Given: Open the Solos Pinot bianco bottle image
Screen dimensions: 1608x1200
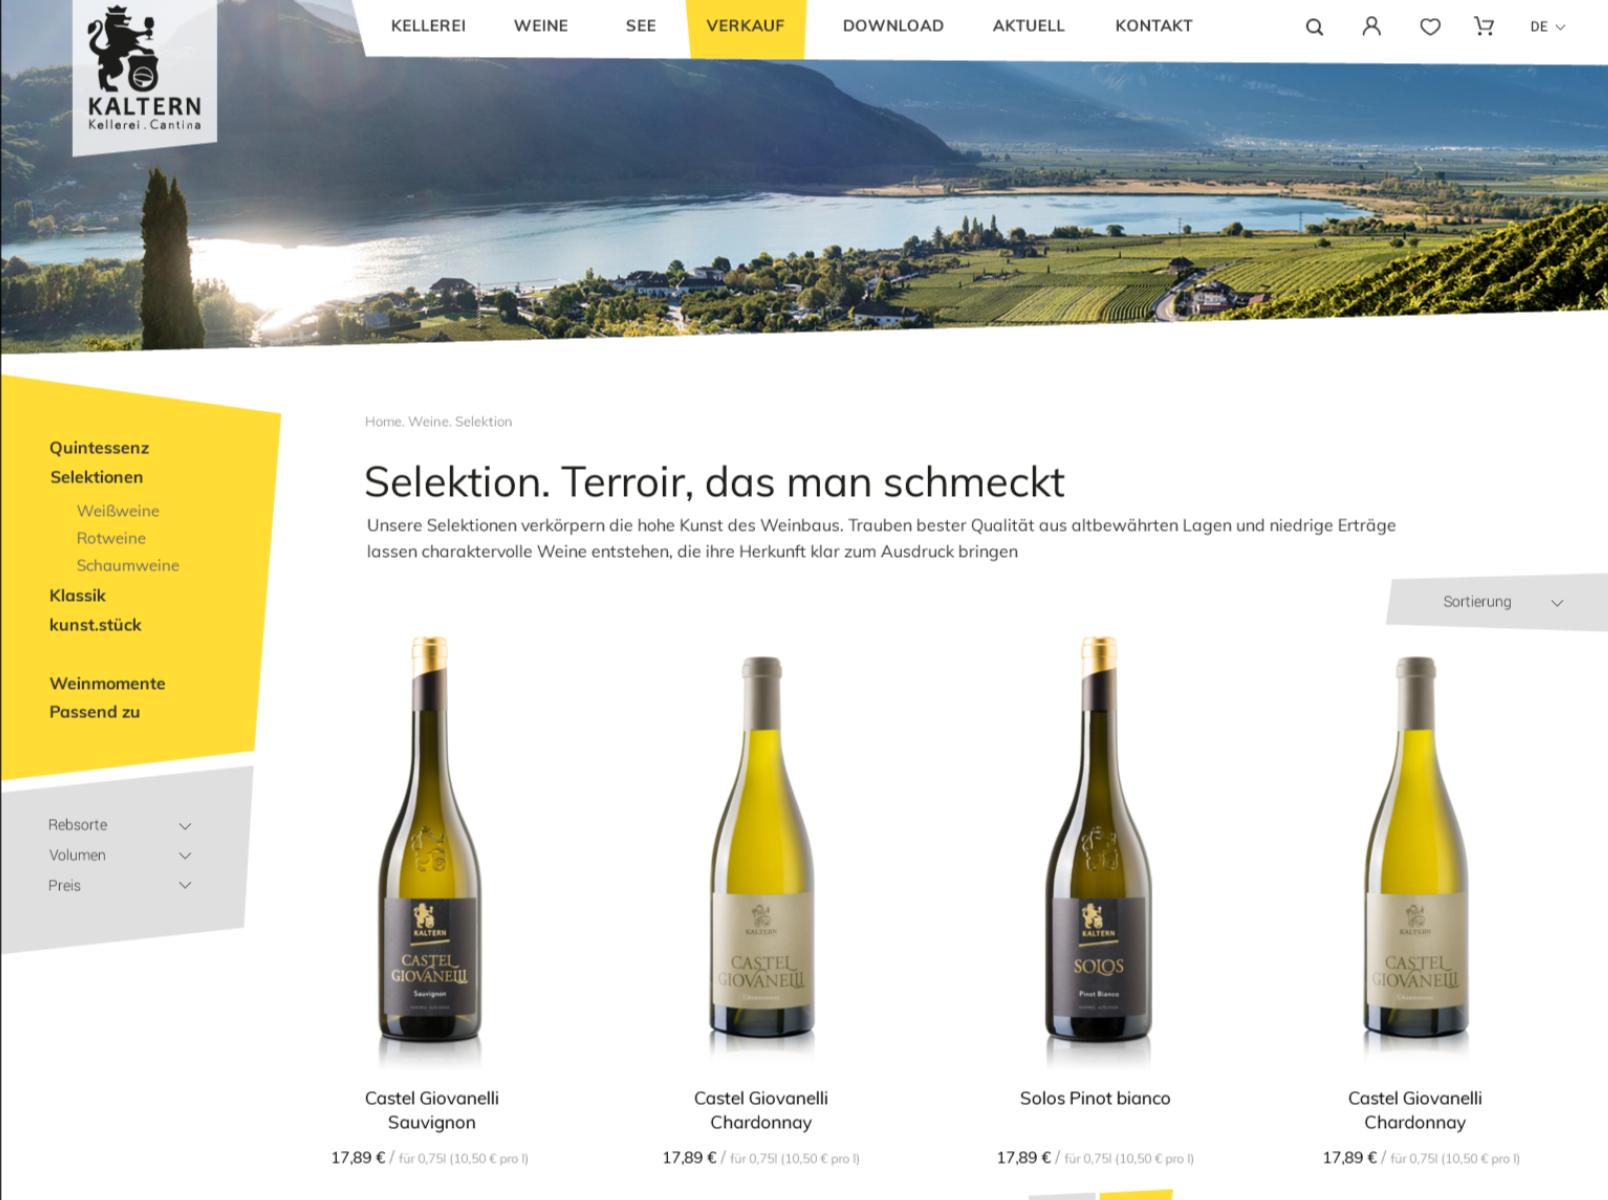Looking at the screenshot, I should (x=1097, y=851).
